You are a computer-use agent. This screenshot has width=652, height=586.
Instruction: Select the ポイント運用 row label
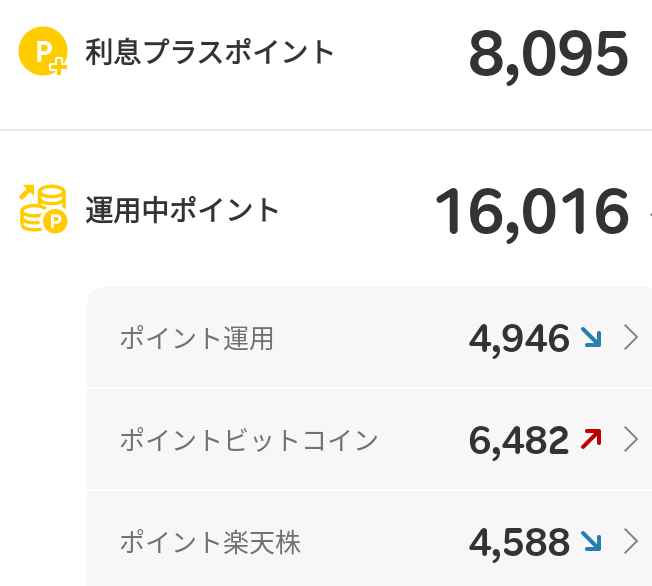(197, 338)
